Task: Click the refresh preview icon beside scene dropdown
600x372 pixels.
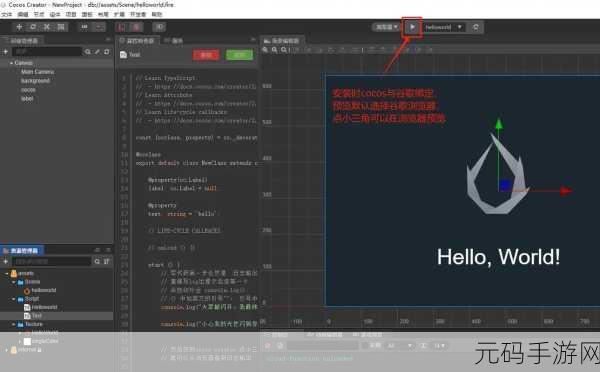Action: [476, 27]
